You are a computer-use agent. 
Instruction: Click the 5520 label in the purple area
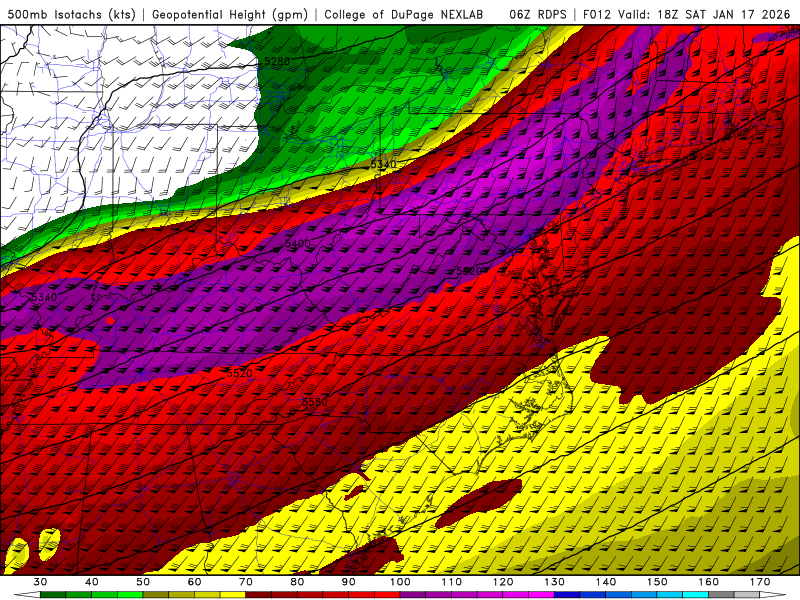tap(469, 271)
